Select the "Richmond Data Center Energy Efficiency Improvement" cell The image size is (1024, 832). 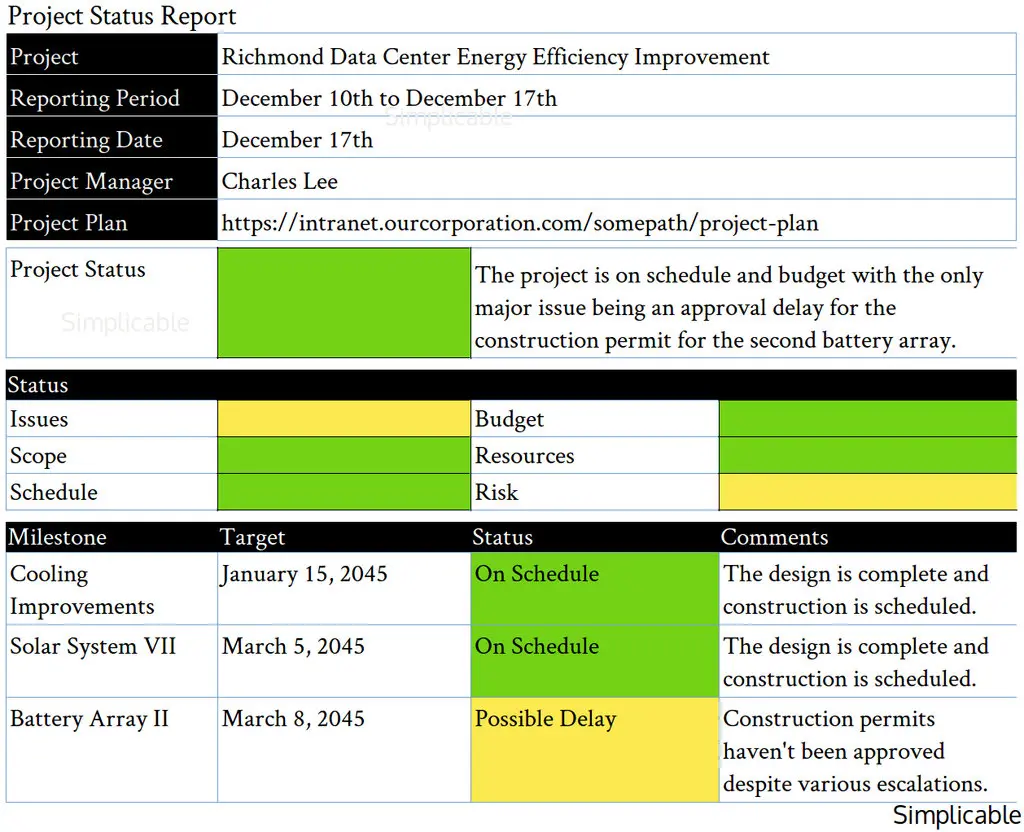(x=616, y=54)
